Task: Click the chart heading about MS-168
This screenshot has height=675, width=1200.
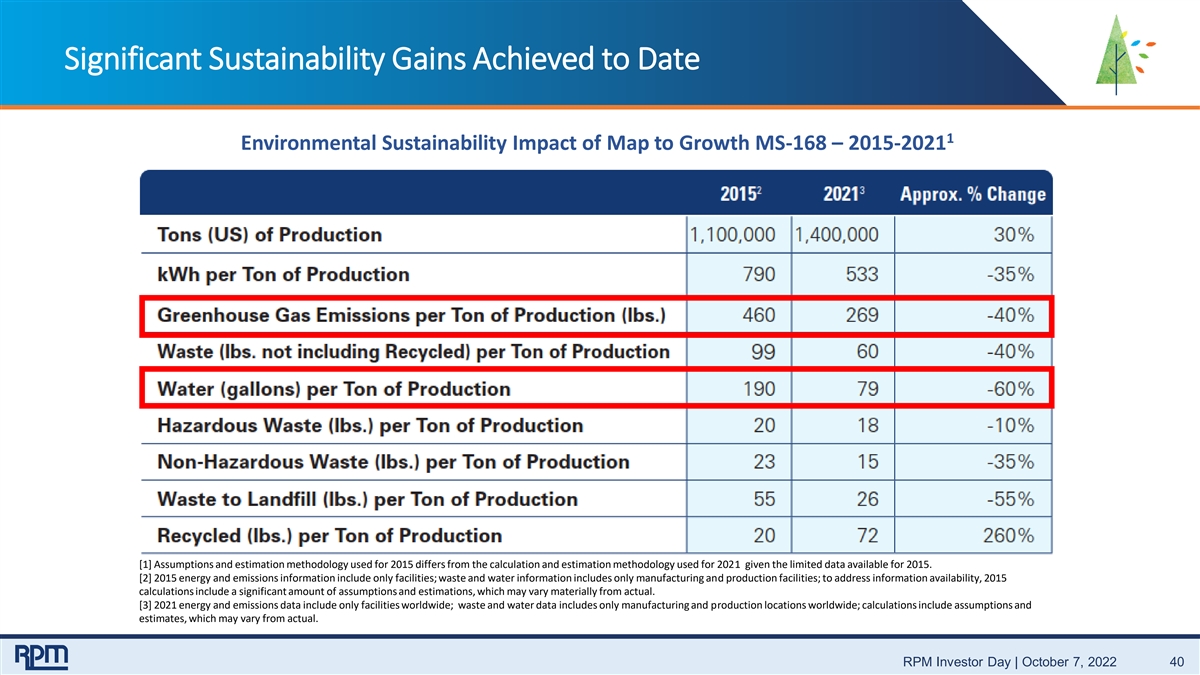Action: (598, 143)
